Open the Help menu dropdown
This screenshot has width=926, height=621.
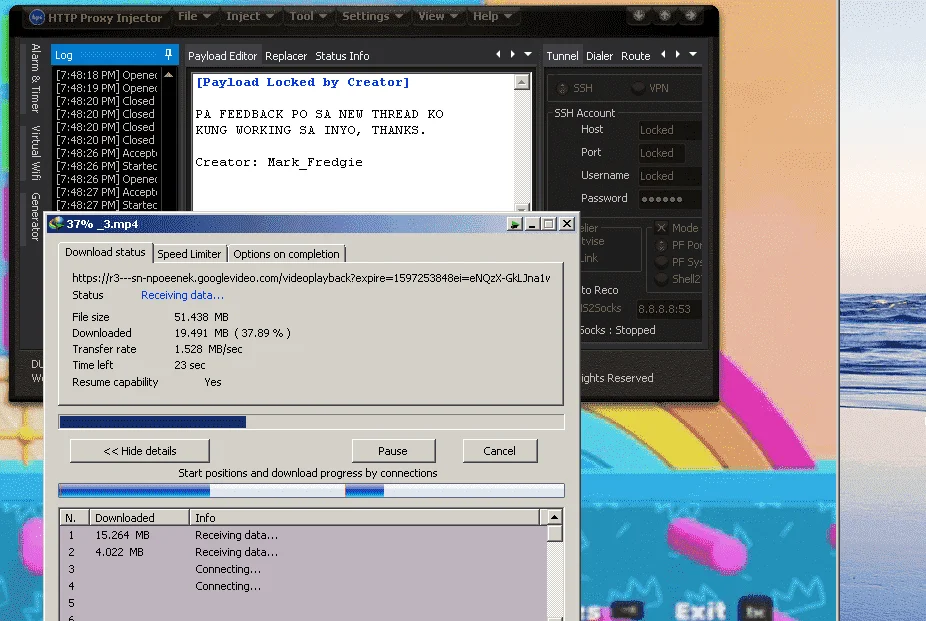click(x=491, y=17)
